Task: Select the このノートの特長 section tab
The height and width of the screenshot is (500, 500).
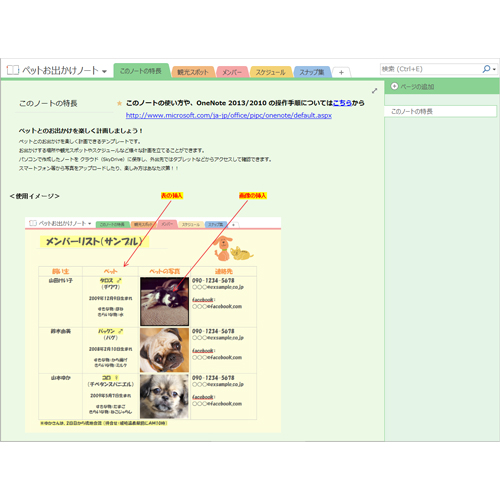Action: pos(141,71)
